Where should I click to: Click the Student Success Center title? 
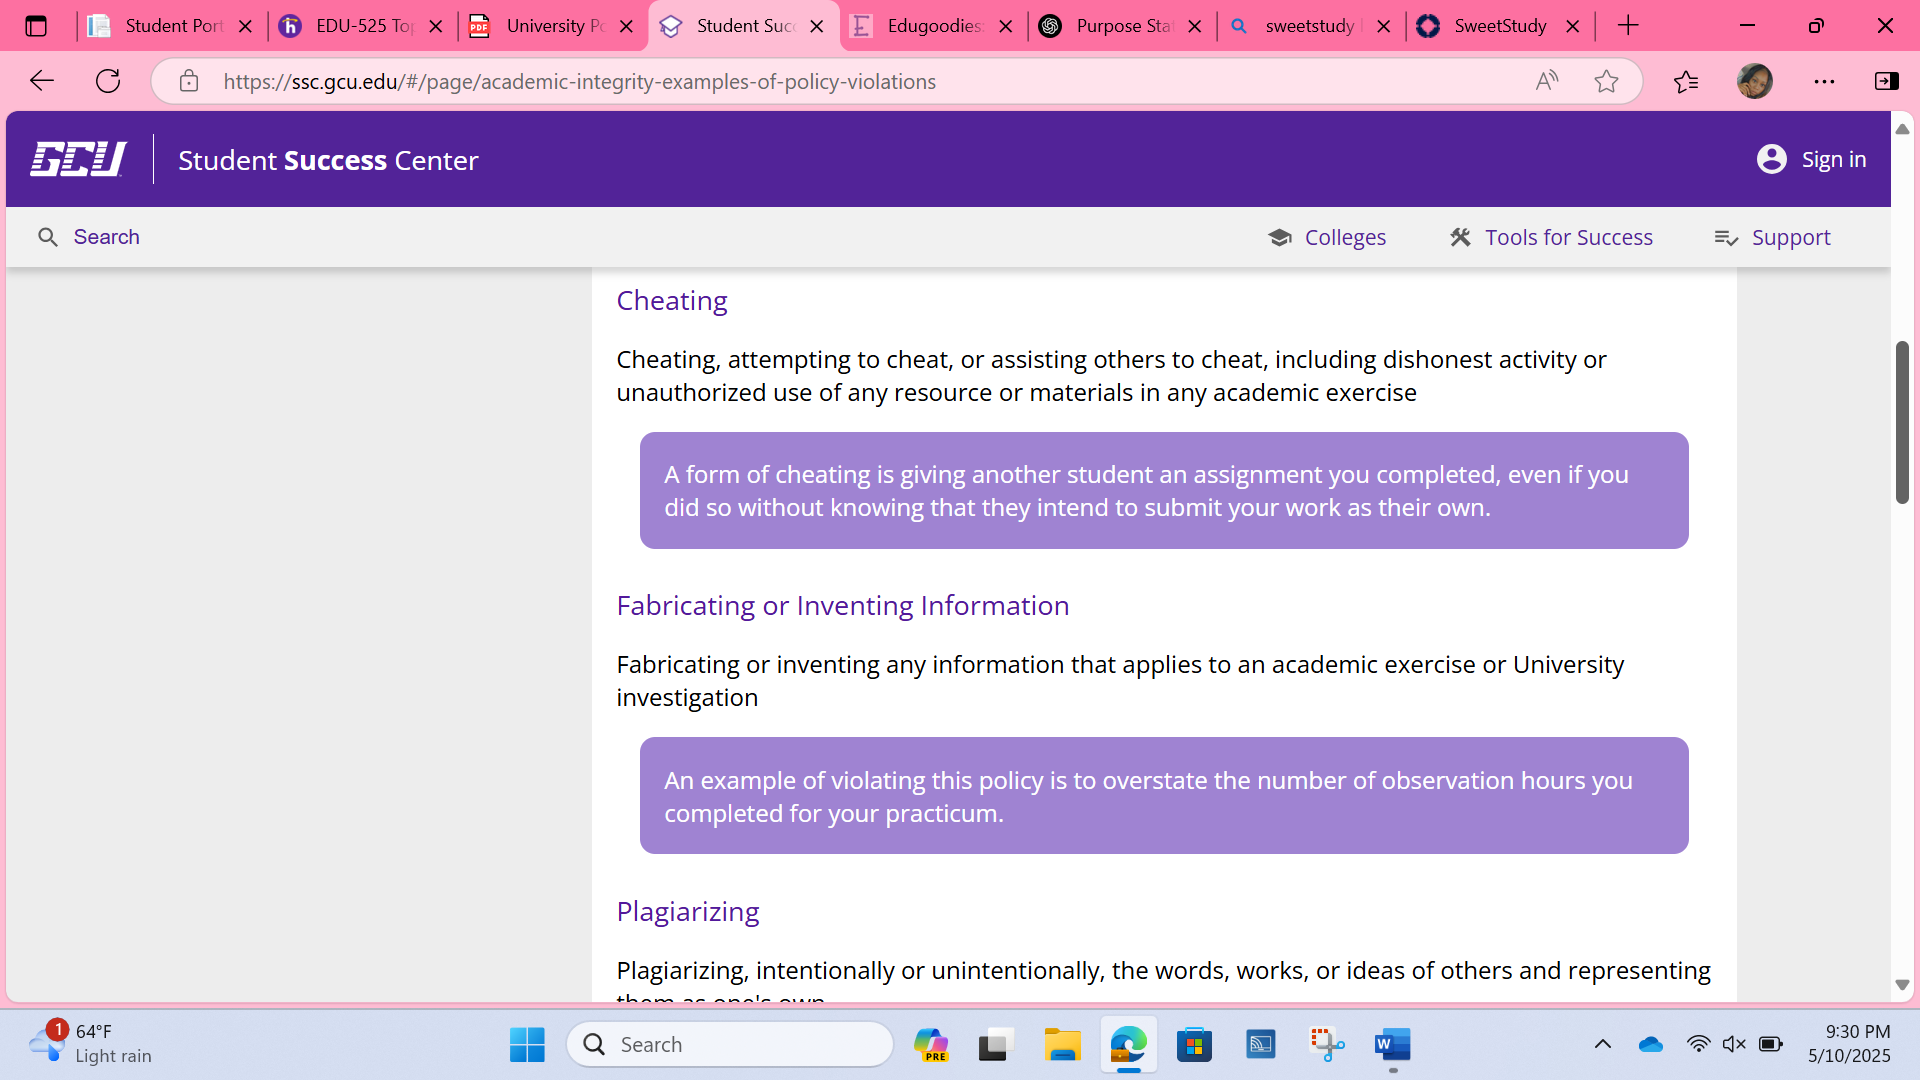[x=328, y=160]
